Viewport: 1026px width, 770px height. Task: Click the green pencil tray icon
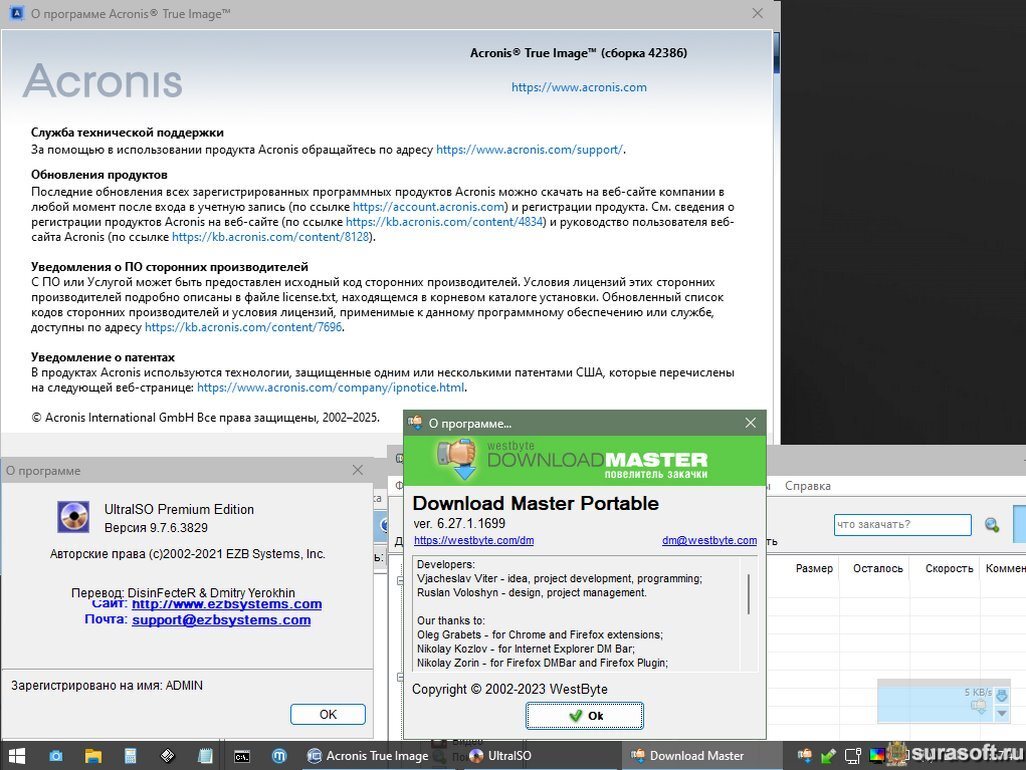(828, 756)
